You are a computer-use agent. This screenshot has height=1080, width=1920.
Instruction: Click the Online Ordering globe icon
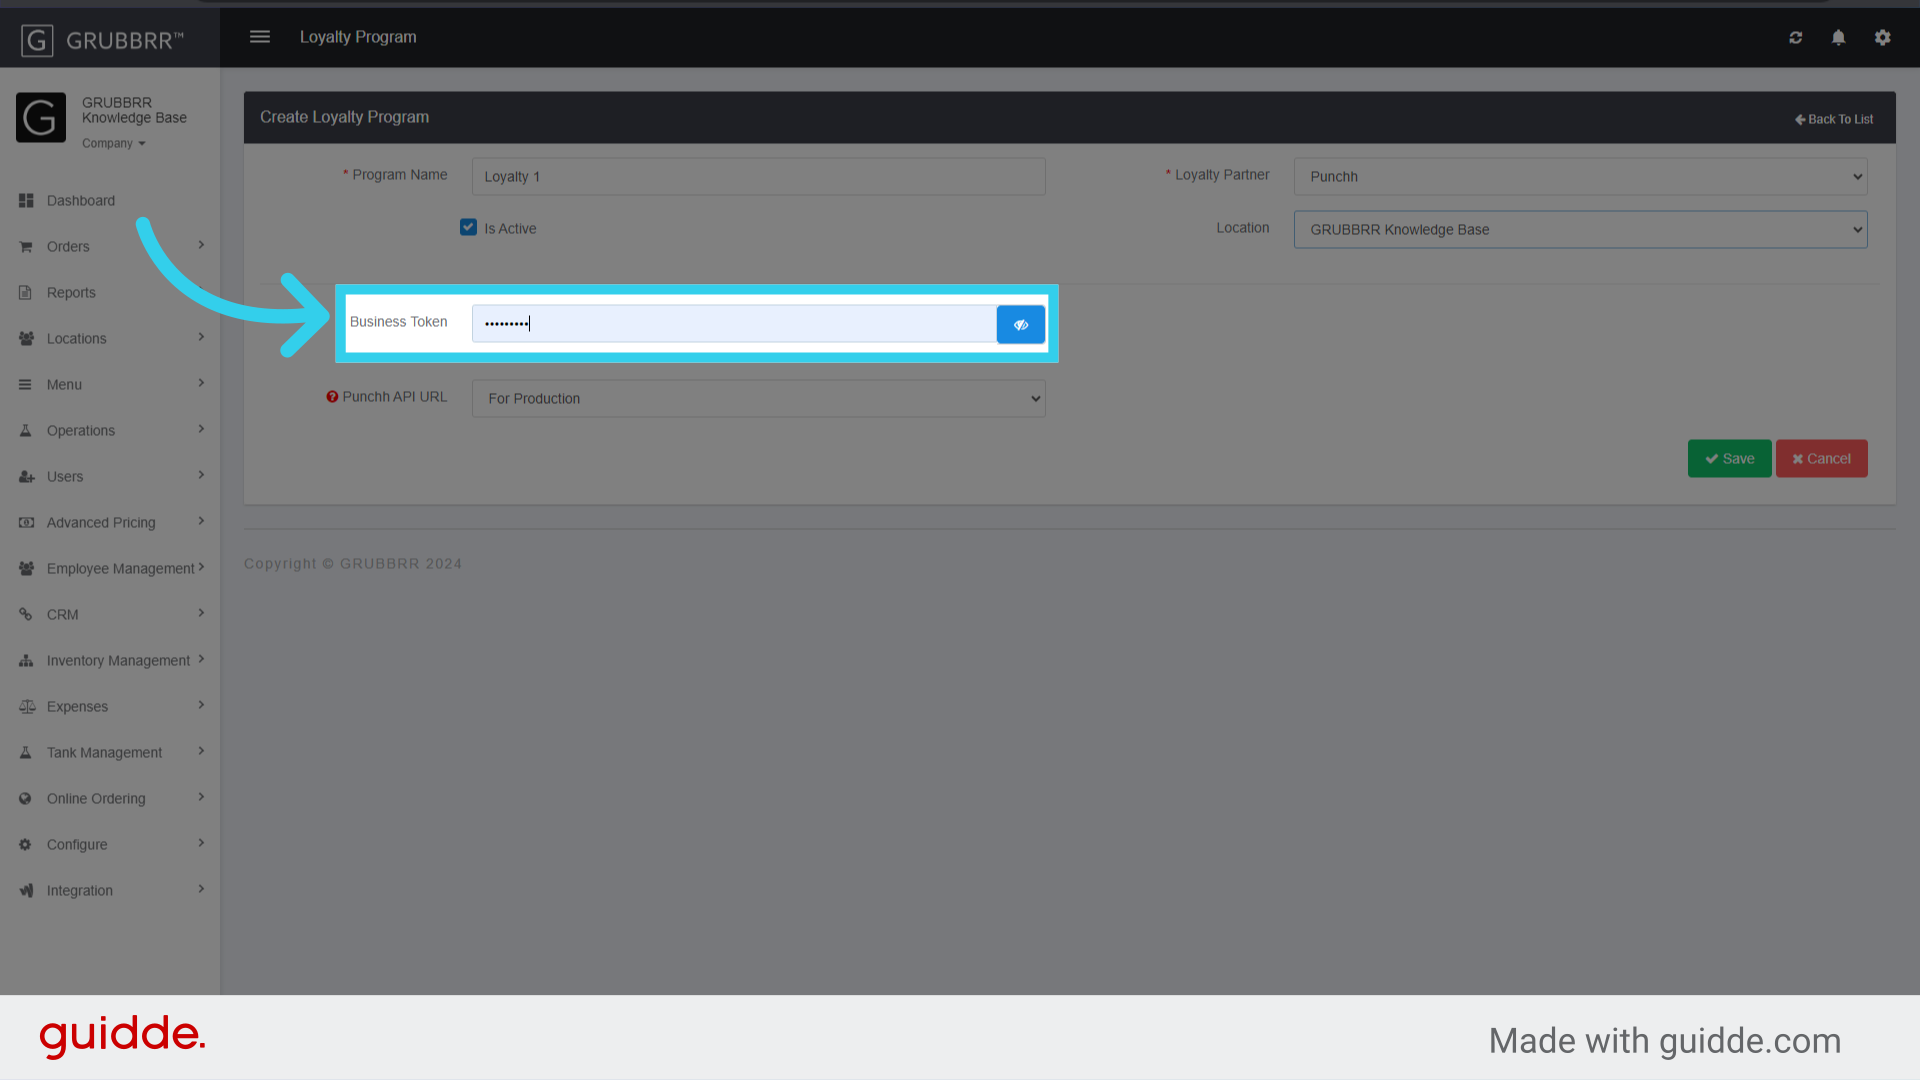(26, 799)
